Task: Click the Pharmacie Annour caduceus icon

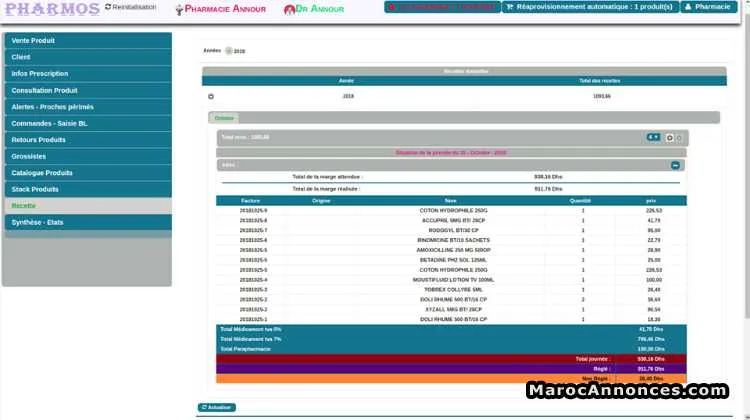Action: [x=179, y=10]
